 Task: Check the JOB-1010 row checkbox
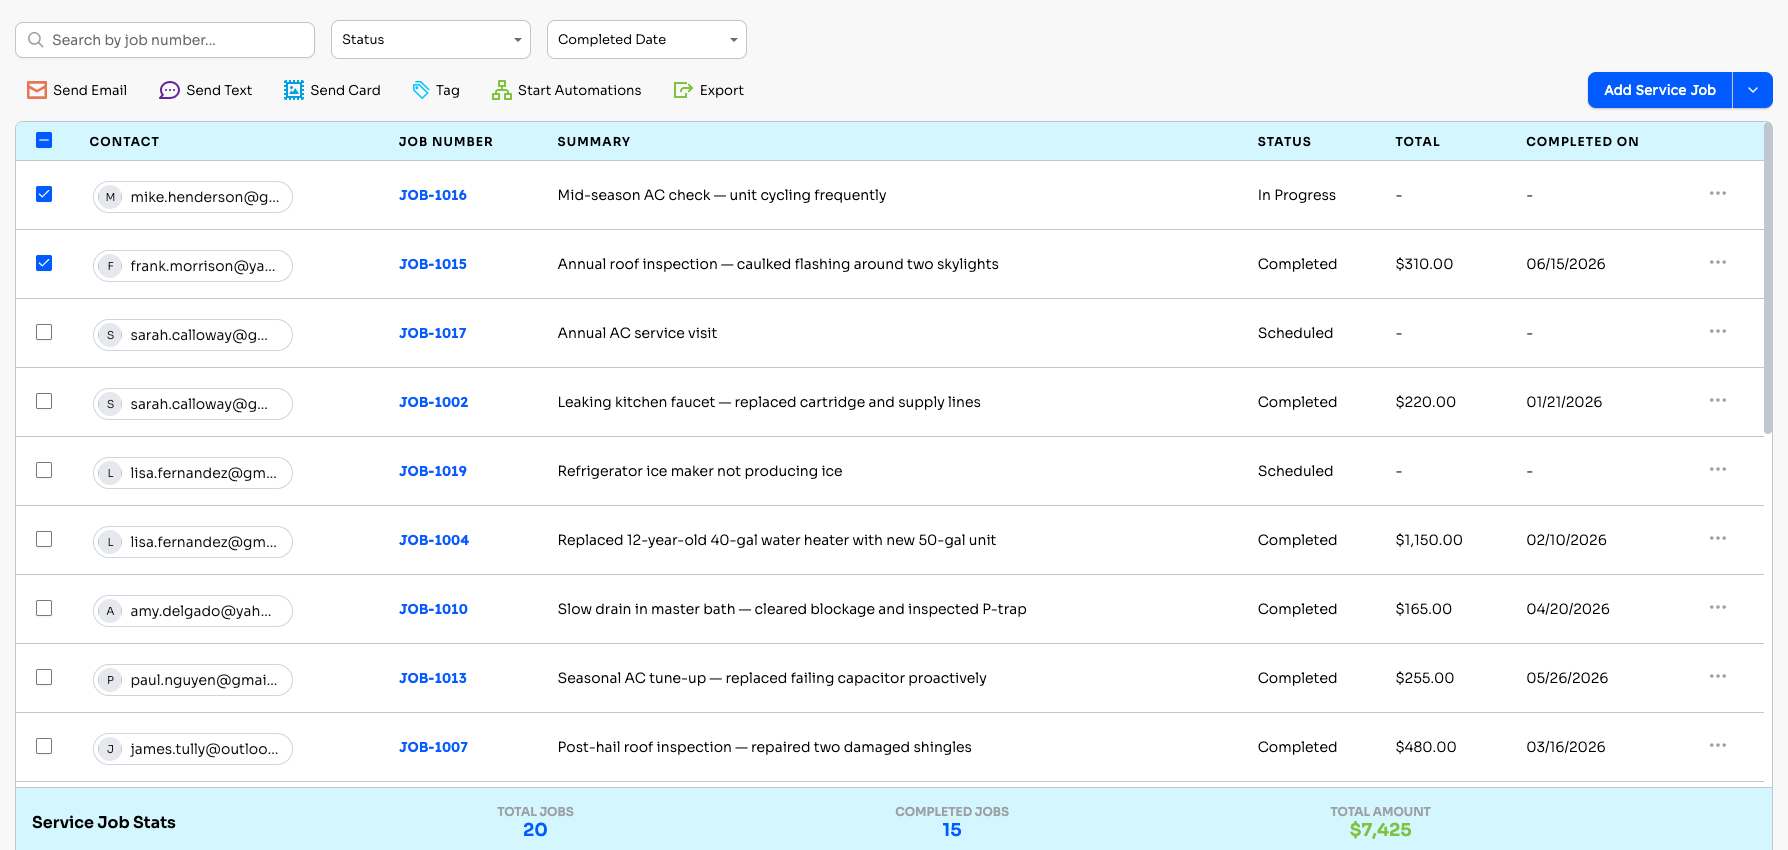pyautogui.click(x=44, y=608)
